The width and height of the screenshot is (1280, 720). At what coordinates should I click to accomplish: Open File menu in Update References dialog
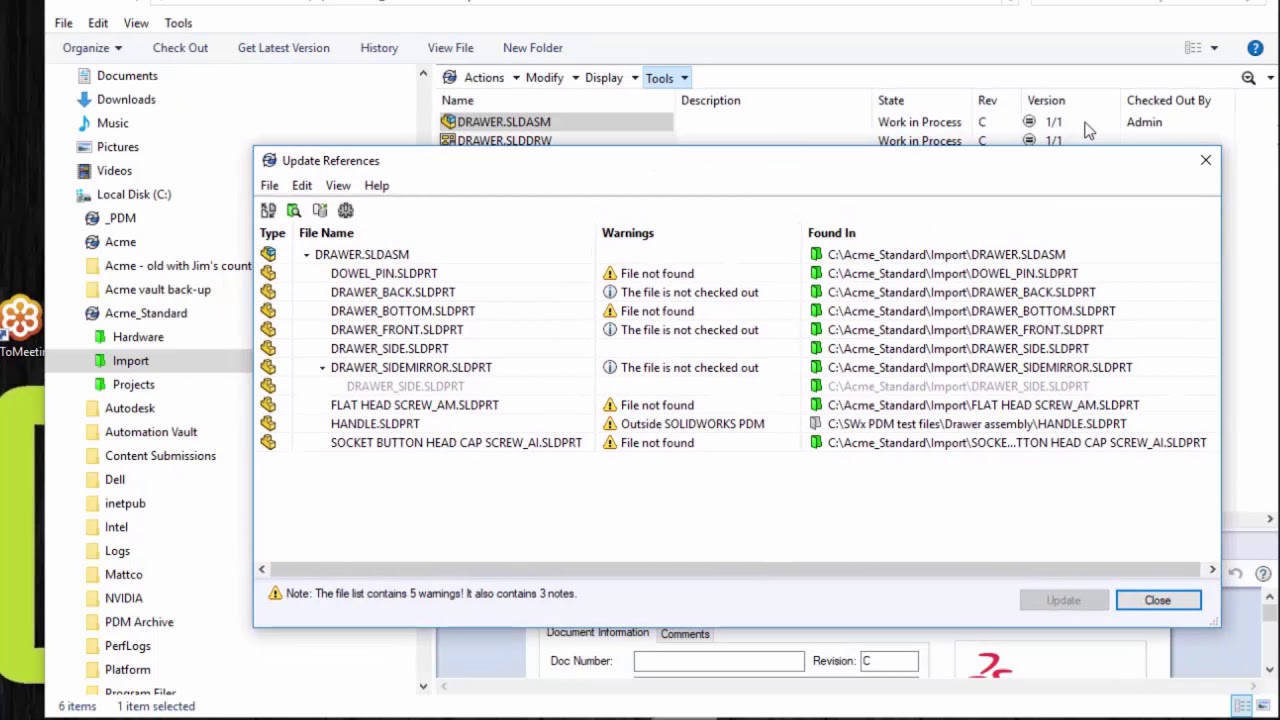pyautogui.click(x=270, y=186)
